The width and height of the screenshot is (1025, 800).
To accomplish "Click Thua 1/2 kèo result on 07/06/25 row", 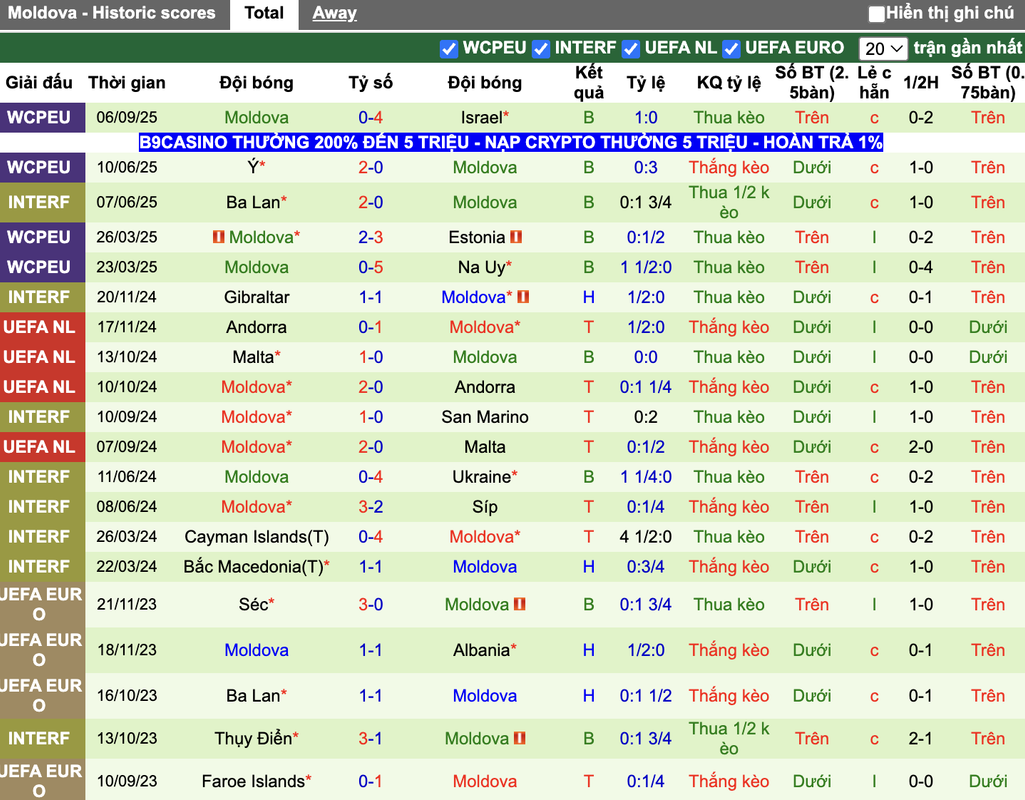I will pyautogui.click(x=729, y=203).
